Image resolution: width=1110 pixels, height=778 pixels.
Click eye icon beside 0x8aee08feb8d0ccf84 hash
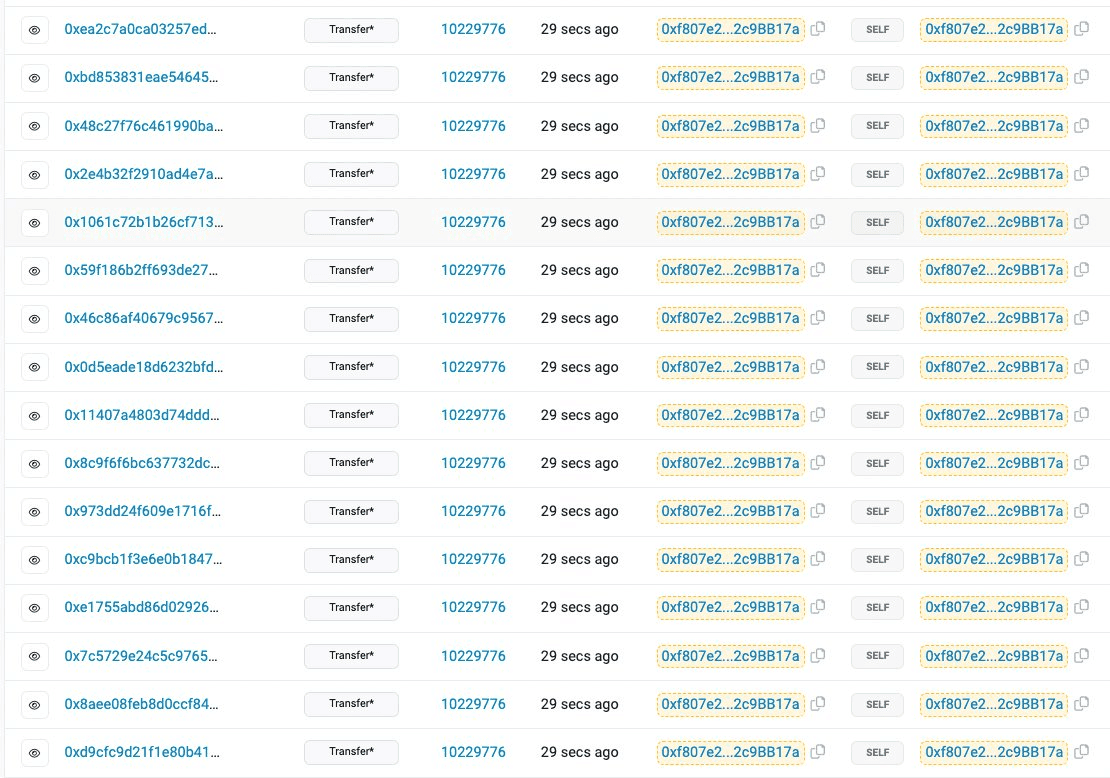pyautogui.click(x=34, y=704)
